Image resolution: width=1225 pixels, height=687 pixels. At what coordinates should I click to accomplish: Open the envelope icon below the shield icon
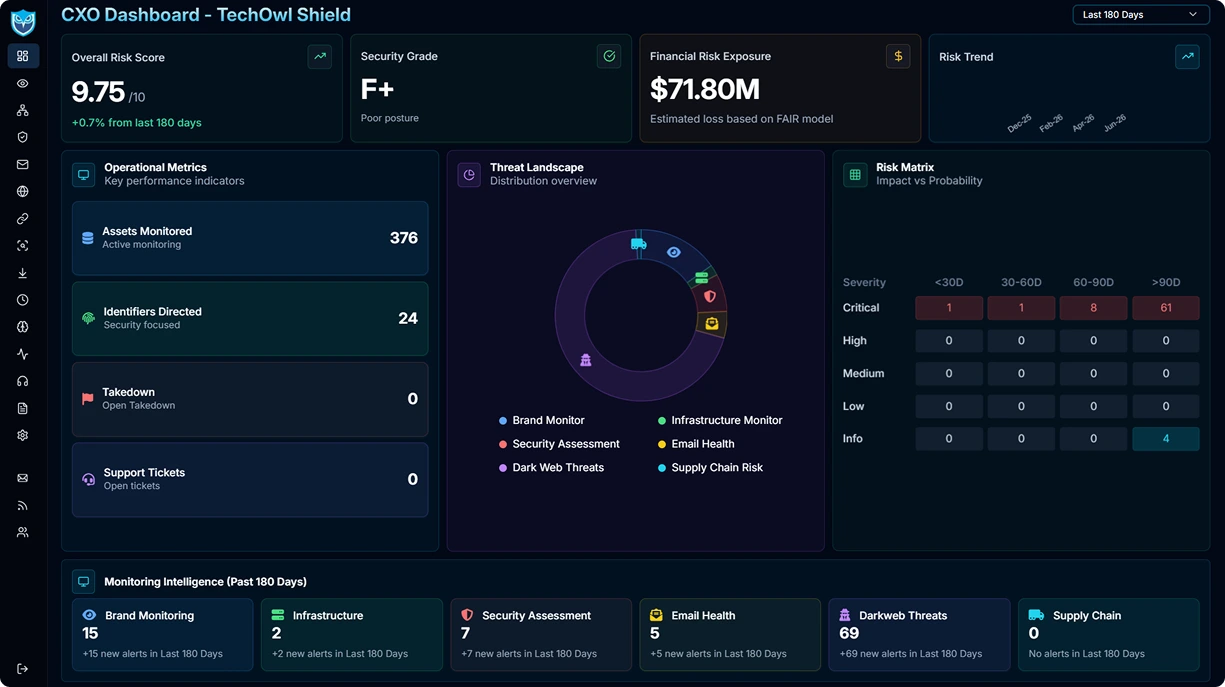point(23,165)
